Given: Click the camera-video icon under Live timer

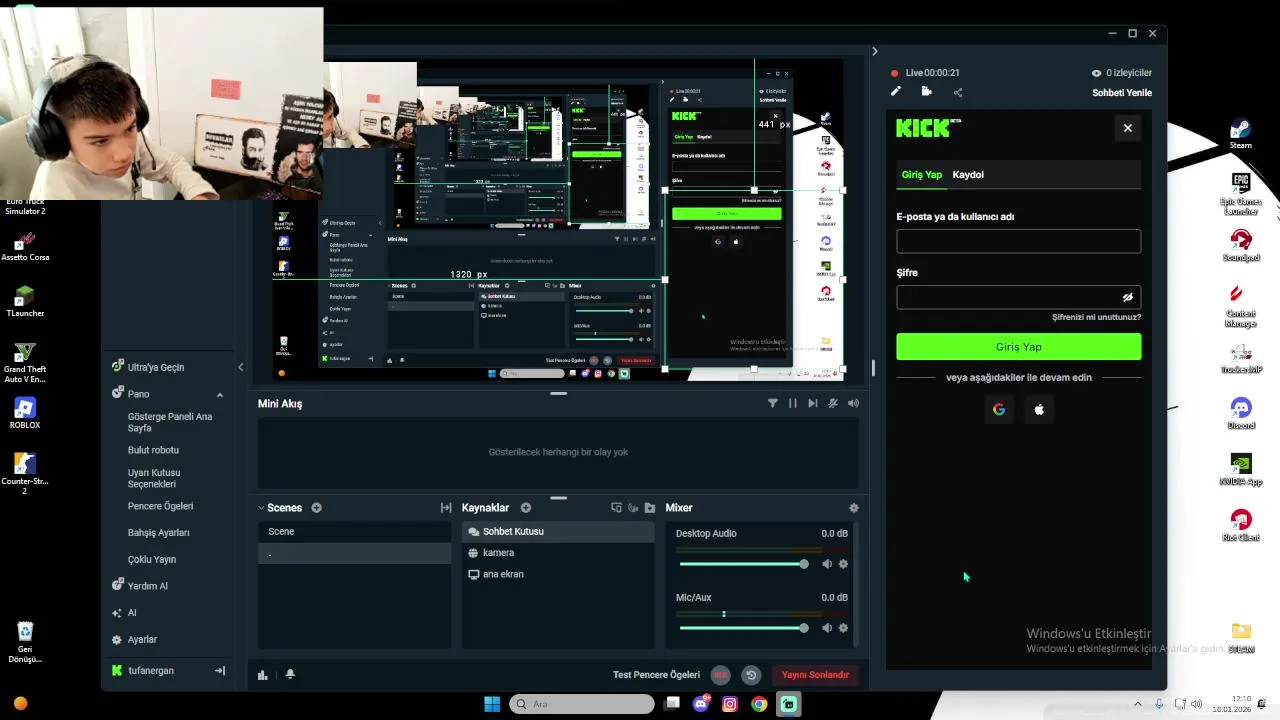Looking at the screenshot, I should click(927, 92).
